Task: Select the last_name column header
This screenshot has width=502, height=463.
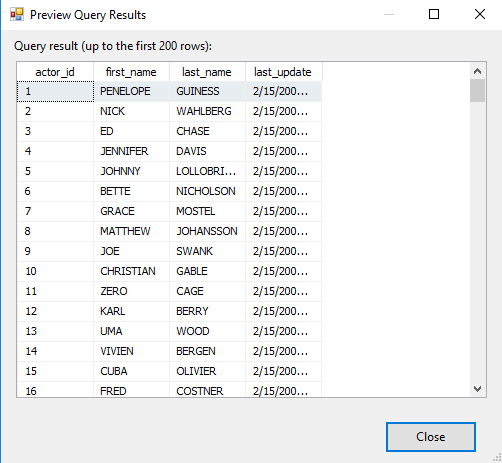Action: pyautogui.click(x=207, y=72)
